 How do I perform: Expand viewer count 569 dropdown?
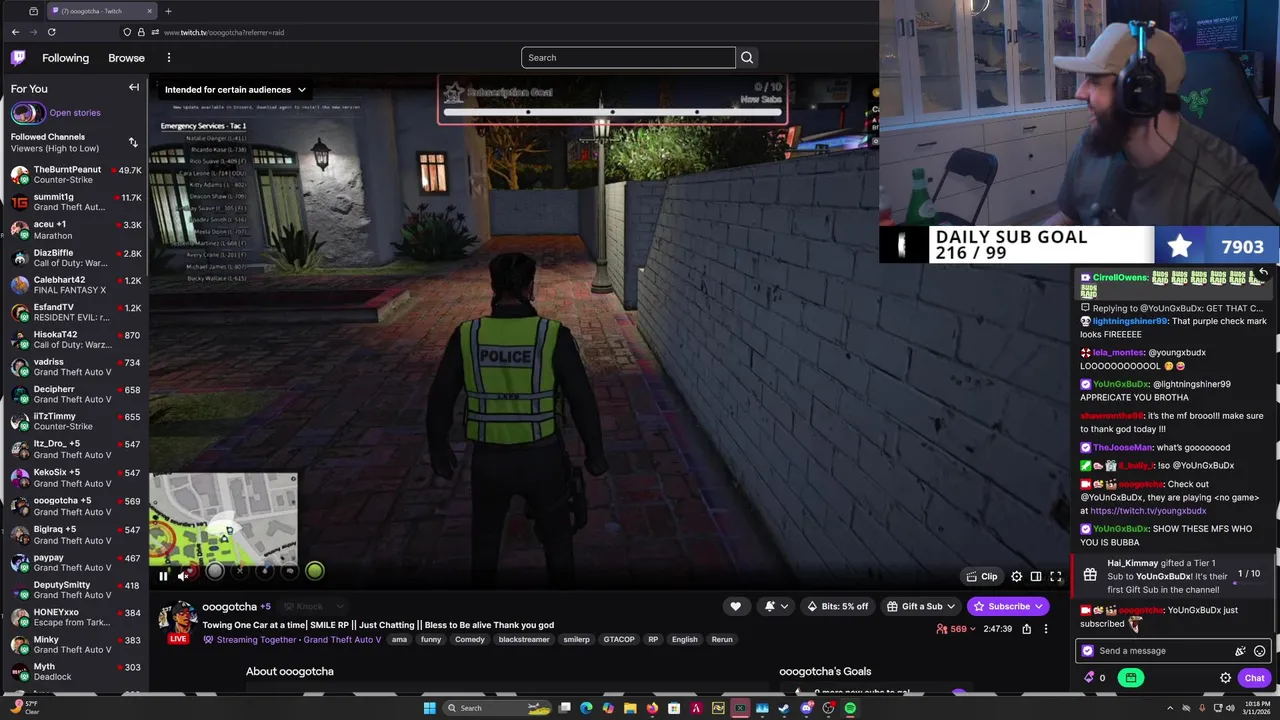(956, 629)
